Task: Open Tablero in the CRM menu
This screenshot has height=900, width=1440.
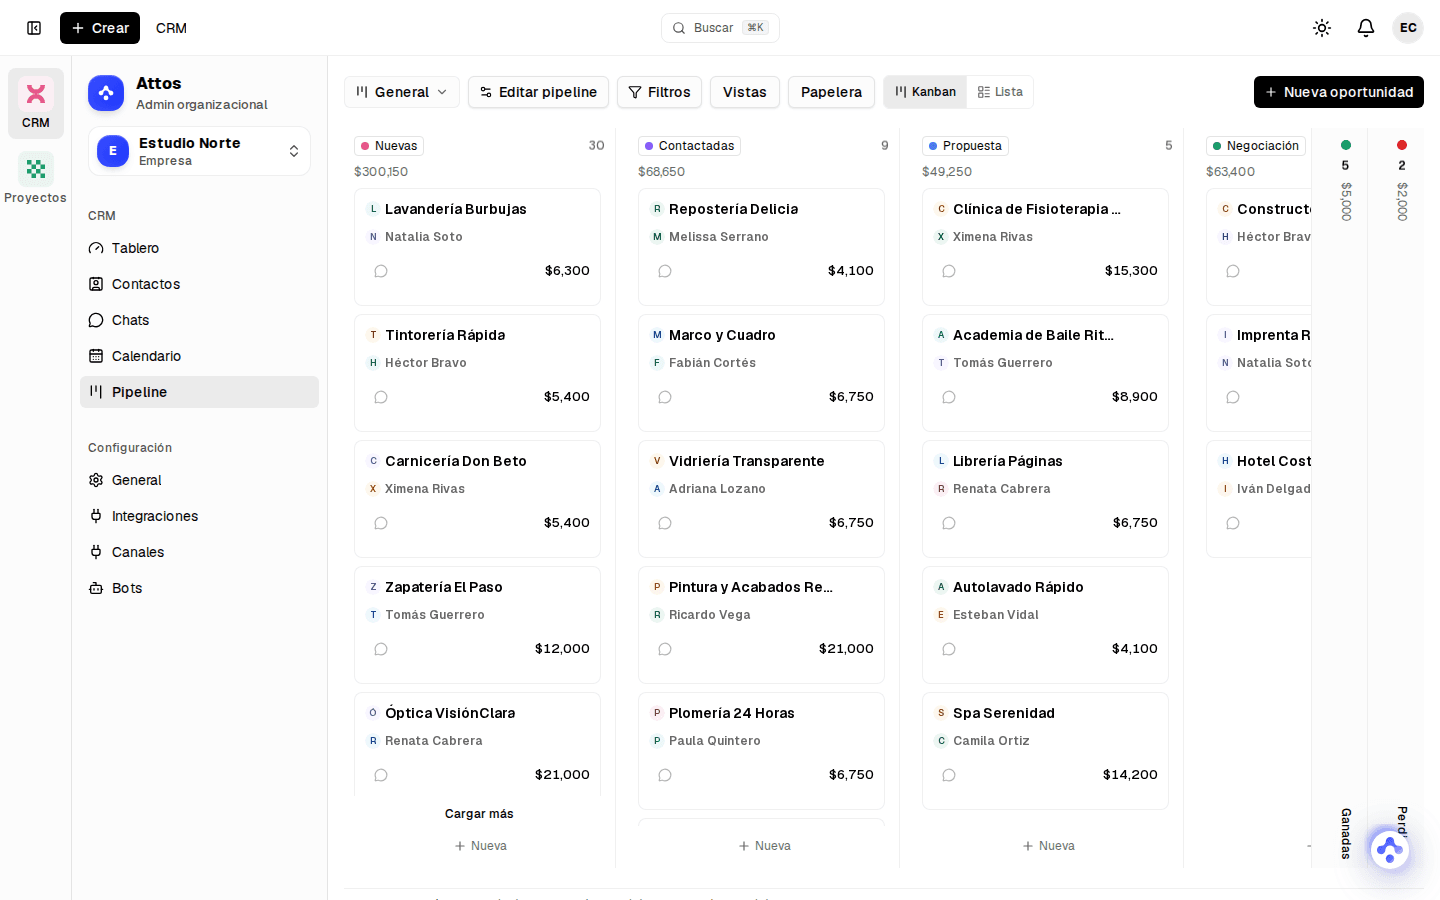Action: [199, 248]
